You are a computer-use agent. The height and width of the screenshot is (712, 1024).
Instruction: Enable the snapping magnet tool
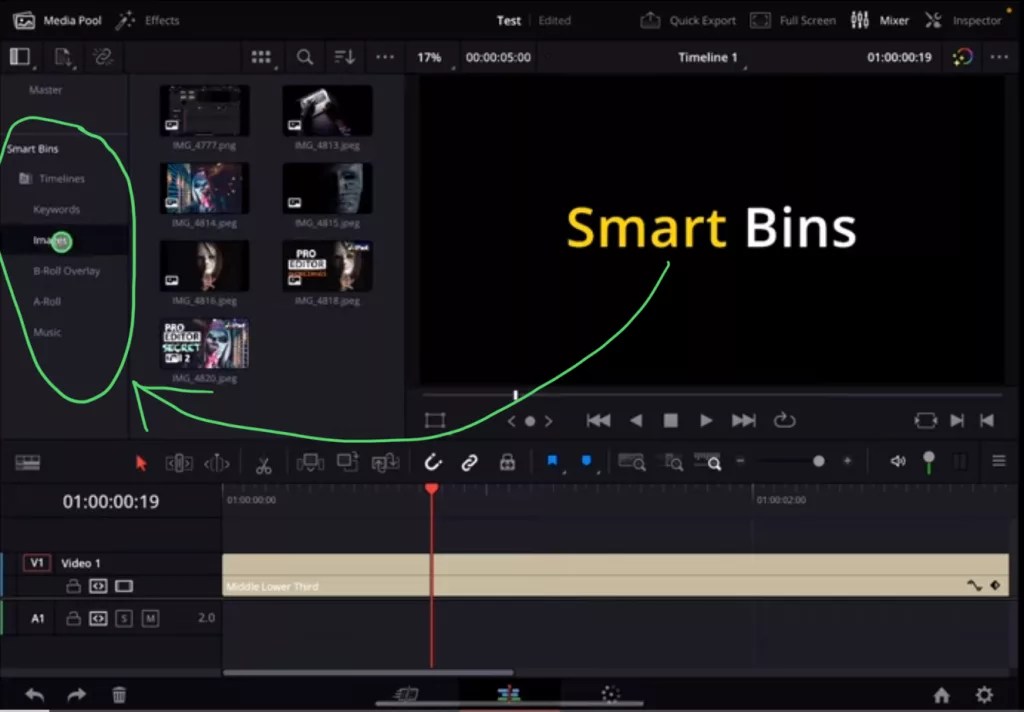click(434, 461)
